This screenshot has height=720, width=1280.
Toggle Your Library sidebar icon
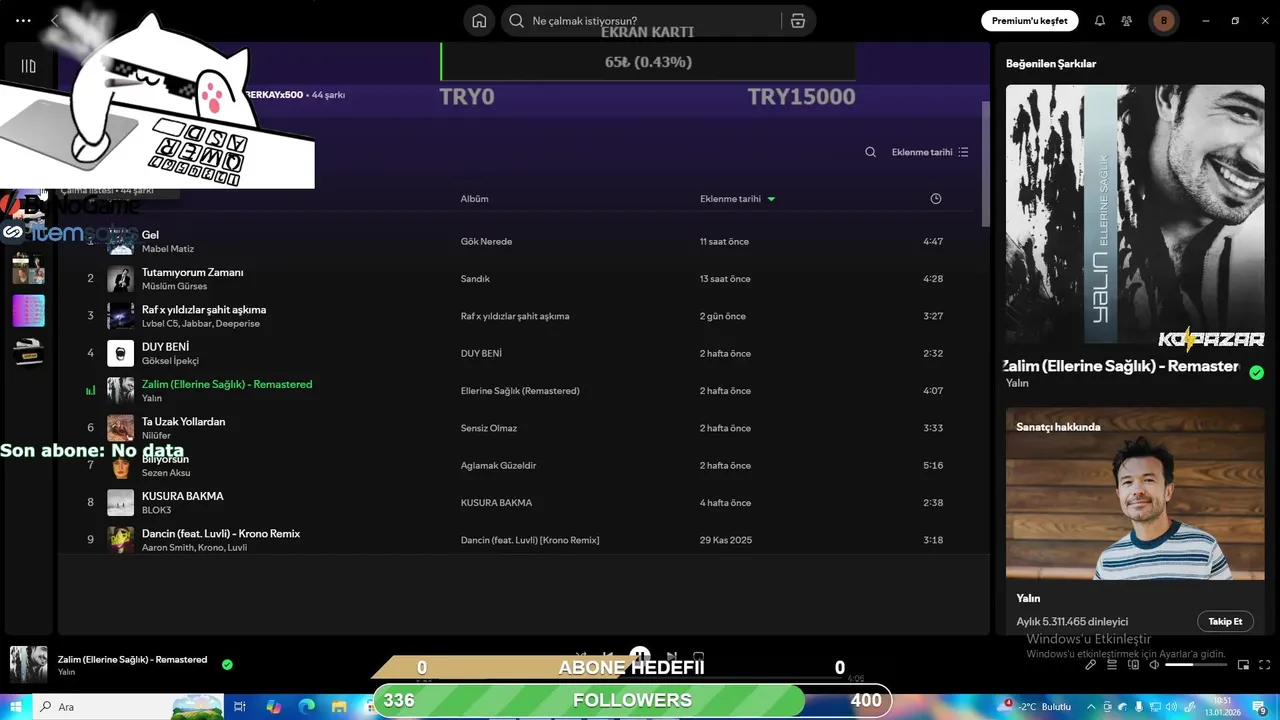click(x=28, y=66)
